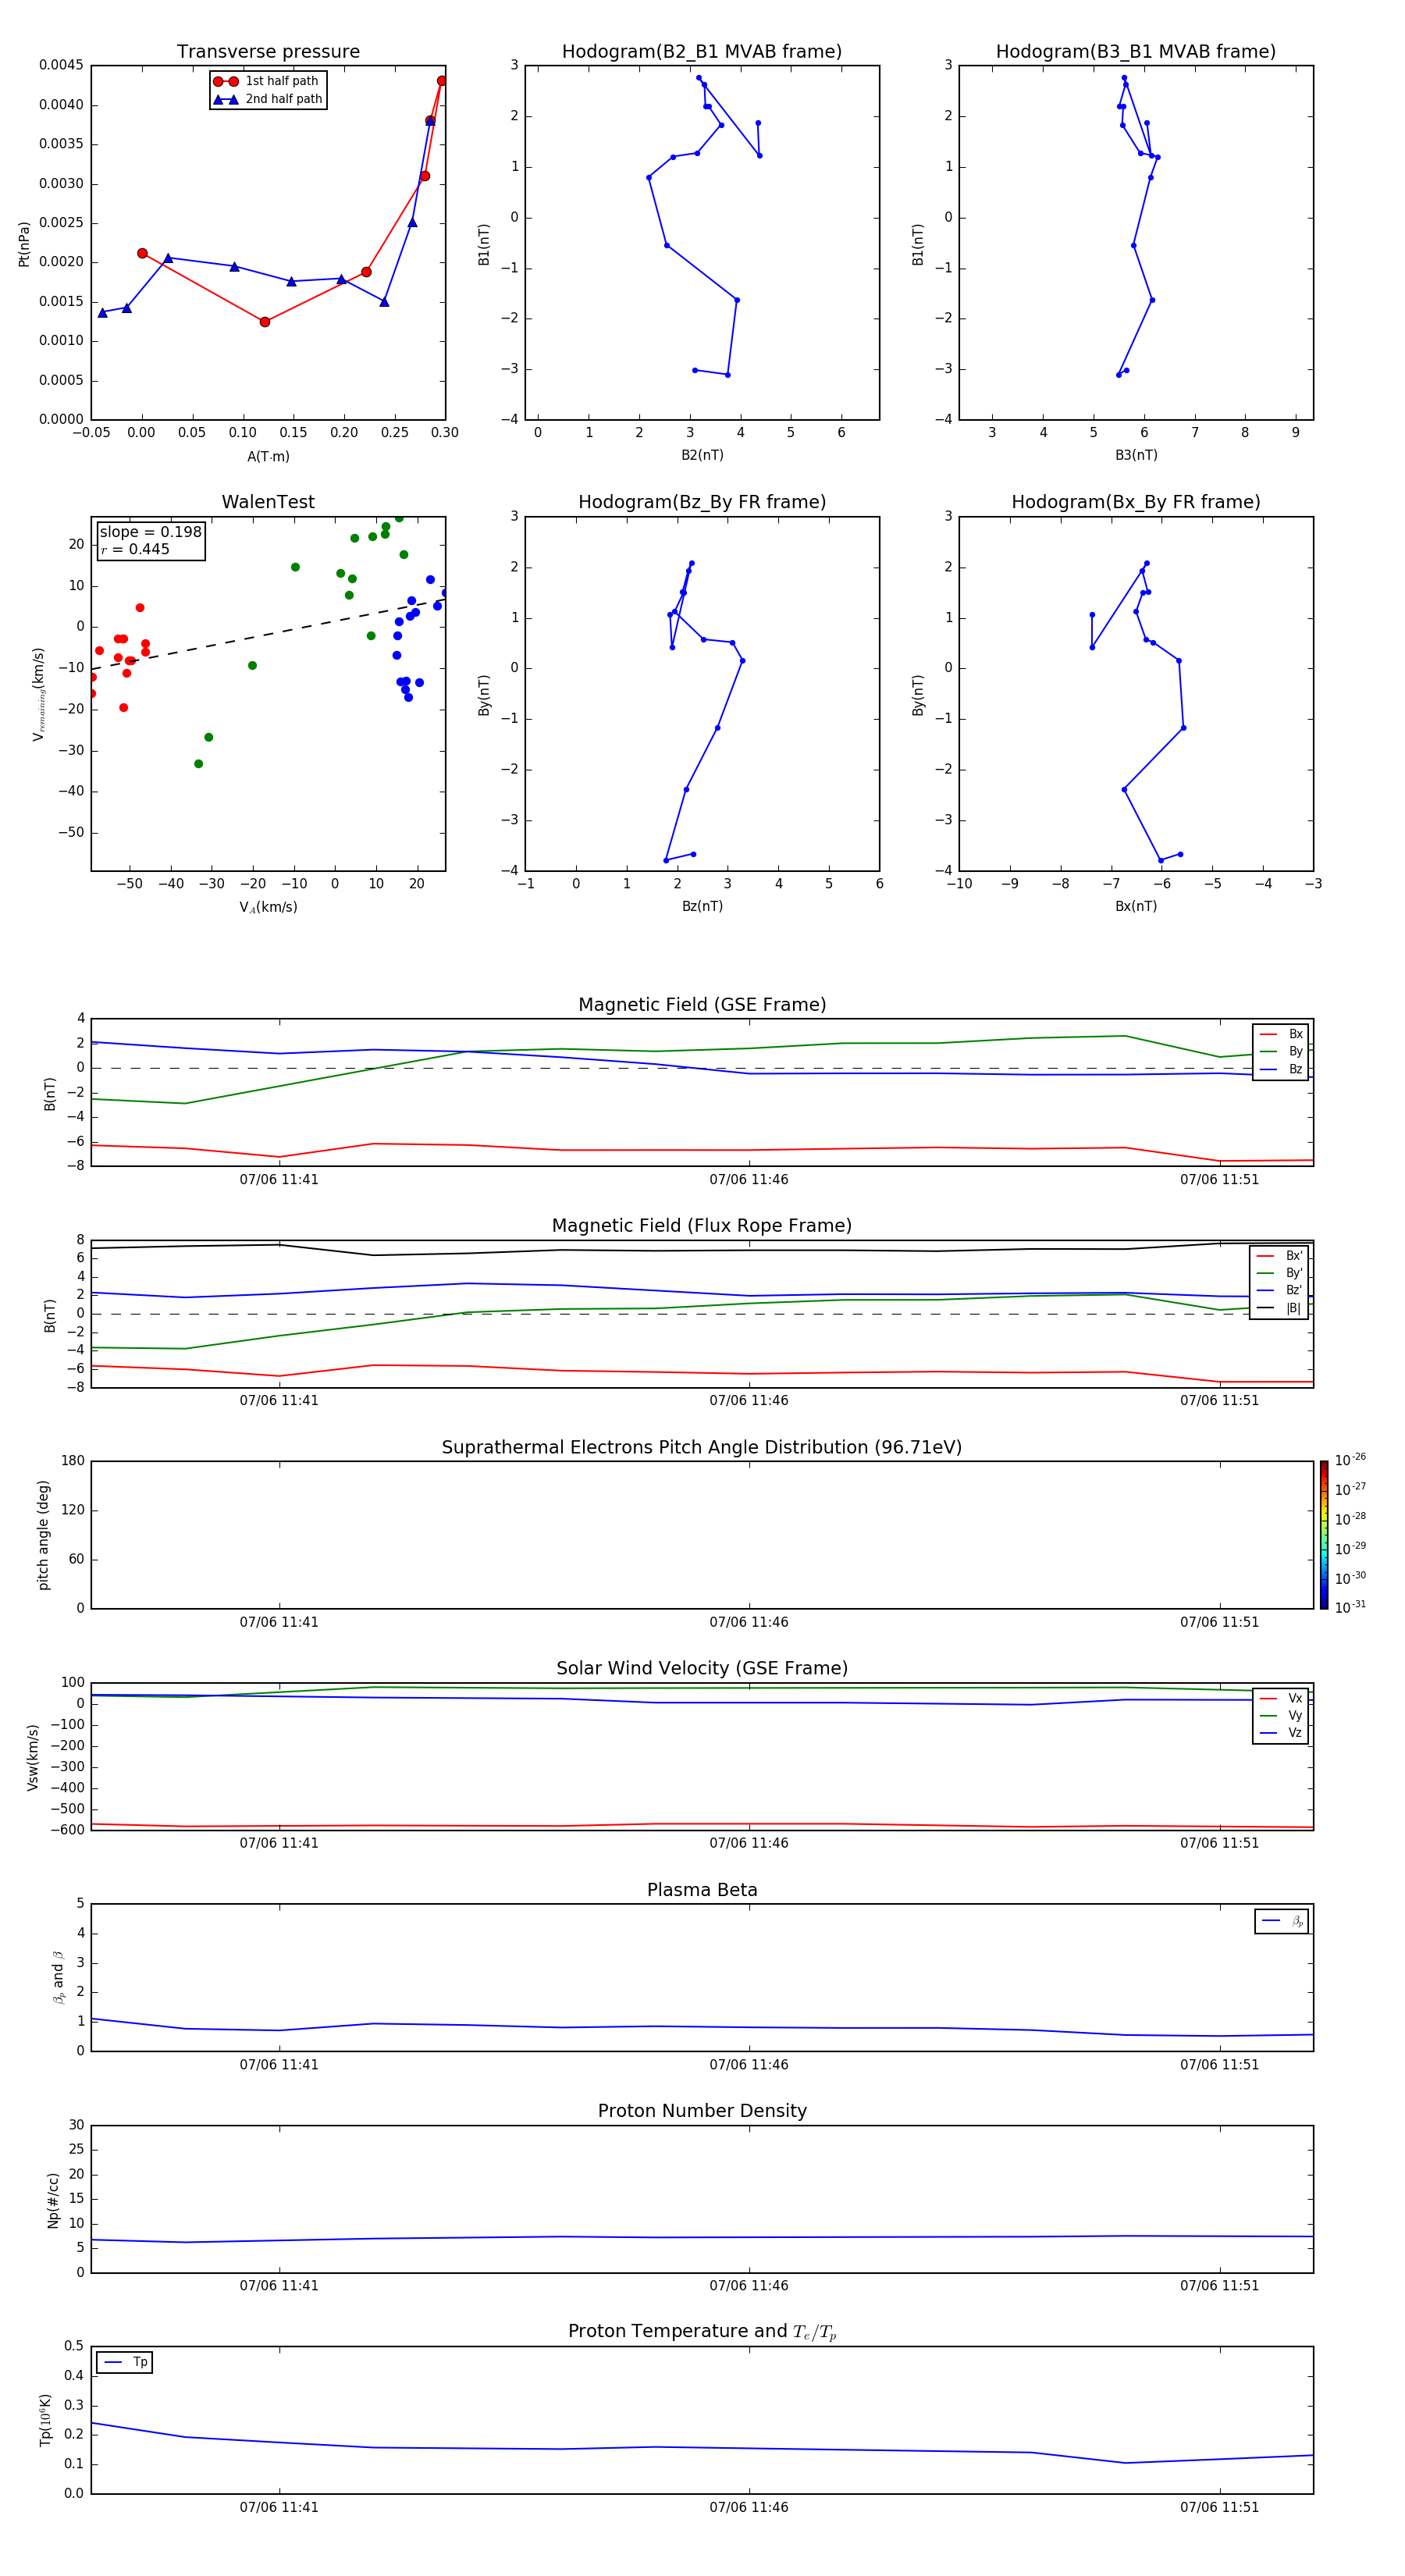The height and width of the screenshot is (2576, 1405).
Task: Click the "Magnetic Field (Flux Rope Frame)" title
Action: tap(702, 1226)
